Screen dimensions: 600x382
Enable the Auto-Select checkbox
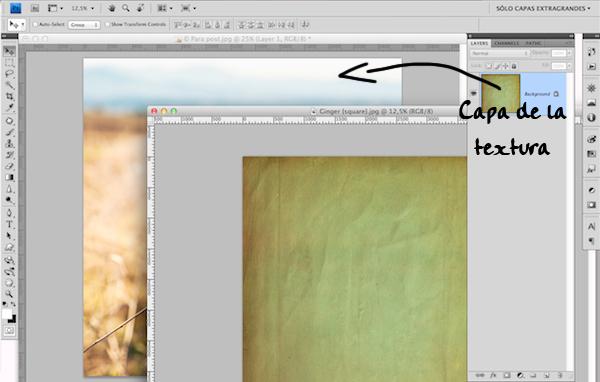(35, 24)
